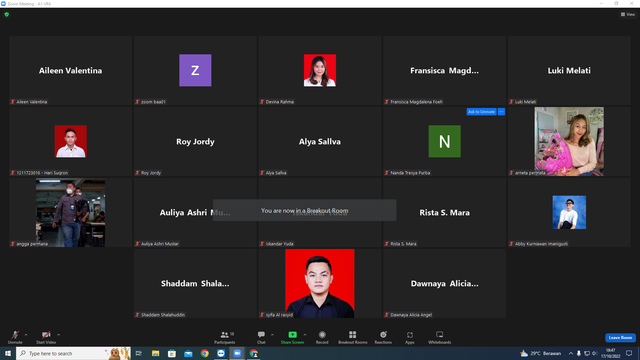Image resolution: width=640 pixels, height=360 pixels.
Task: Open Share Screen options arrow
Action: tap(305, 335)
